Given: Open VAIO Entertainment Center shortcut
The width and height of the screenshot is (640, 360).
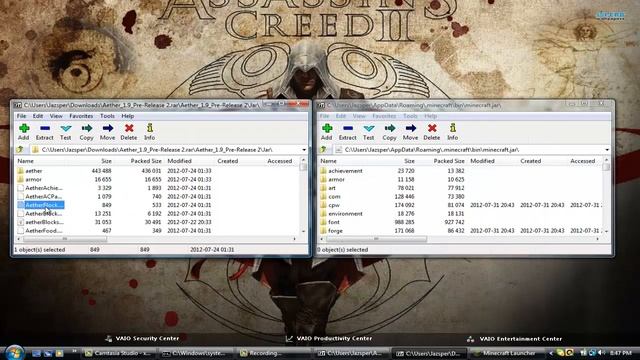Looking at the screenshot, I should 515,339.
